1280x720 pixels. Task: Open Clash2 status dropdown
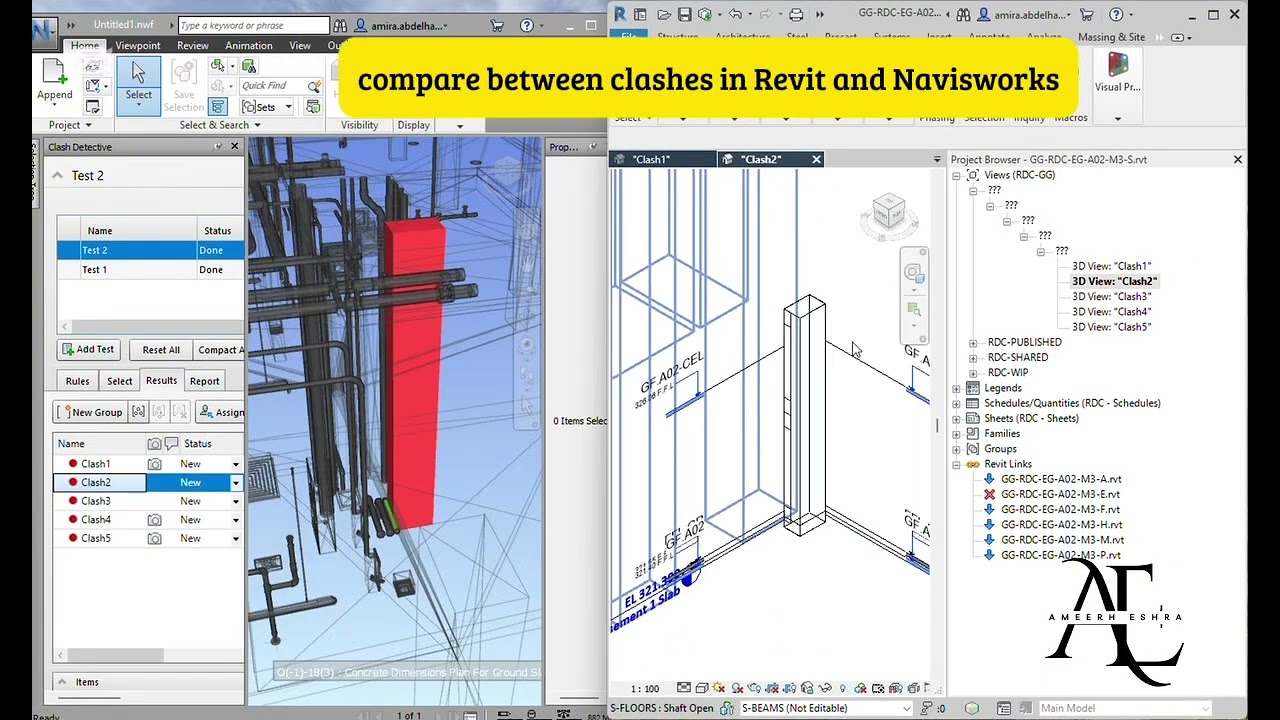(236, 483)
